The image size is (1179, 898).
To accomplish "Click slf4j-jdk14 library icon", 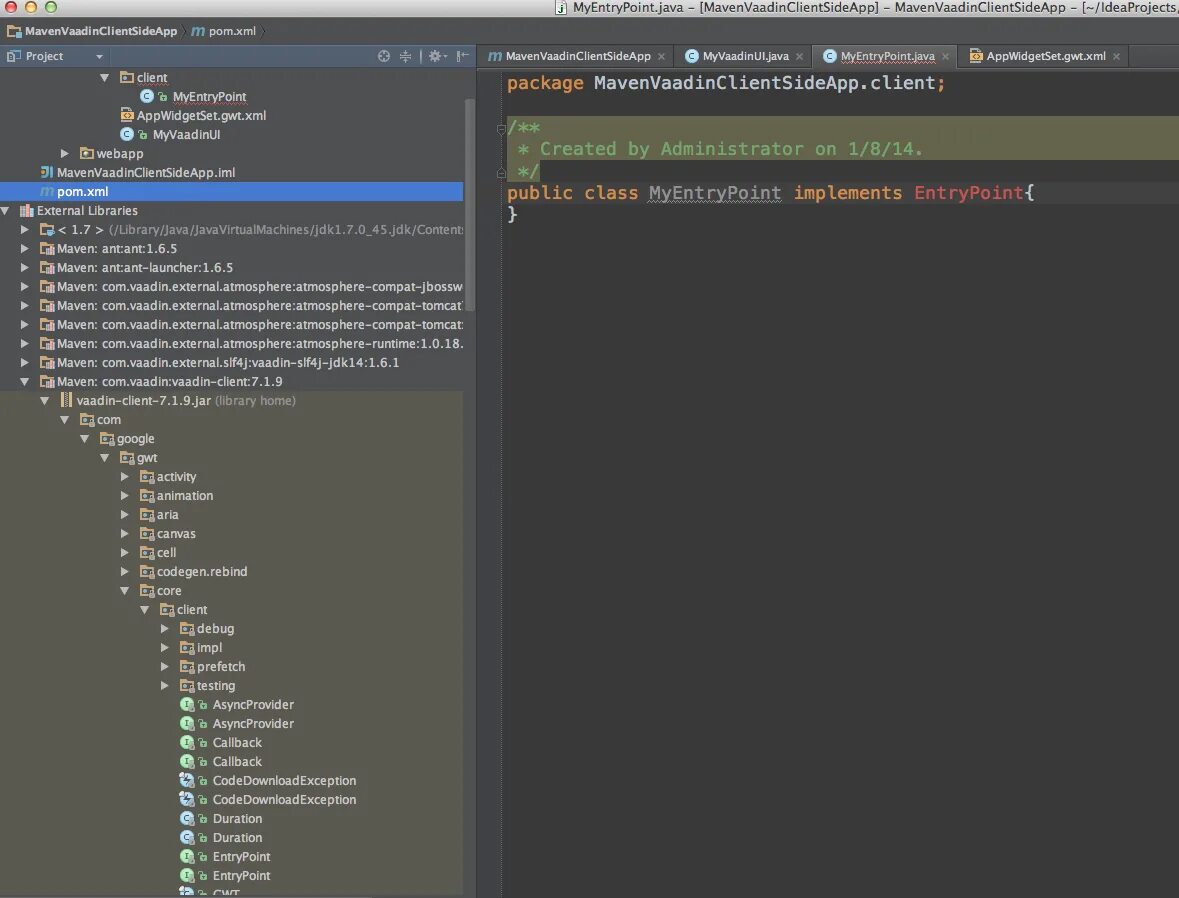I will 47,363.
